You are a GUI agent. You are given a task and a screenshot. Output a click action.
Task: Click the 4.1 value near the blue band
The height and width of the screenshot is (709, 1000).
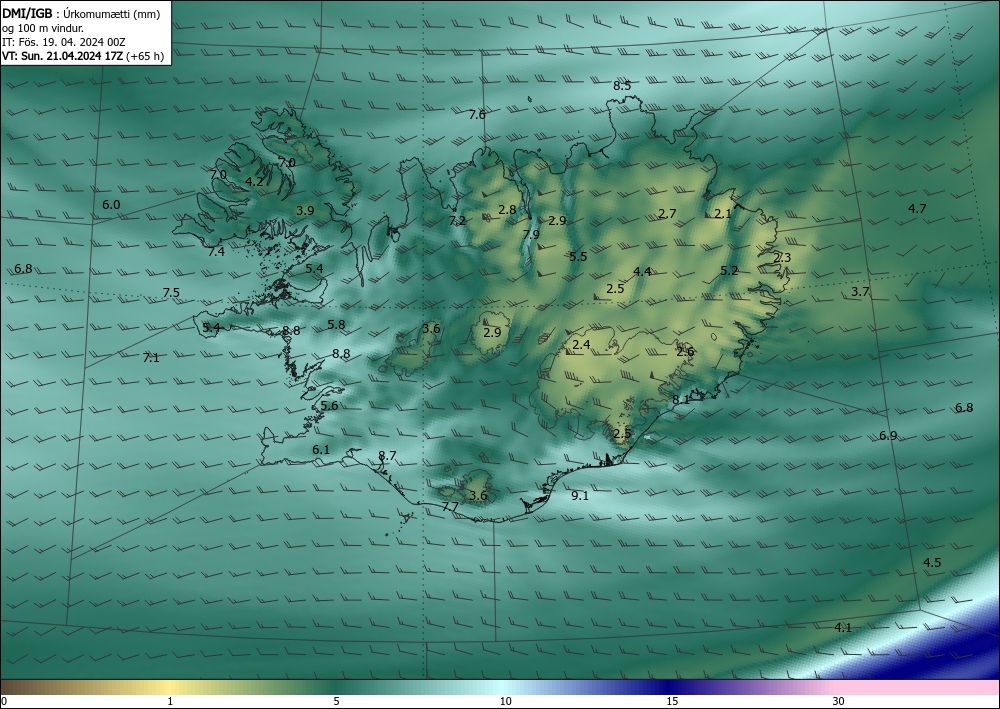(842, 627)
